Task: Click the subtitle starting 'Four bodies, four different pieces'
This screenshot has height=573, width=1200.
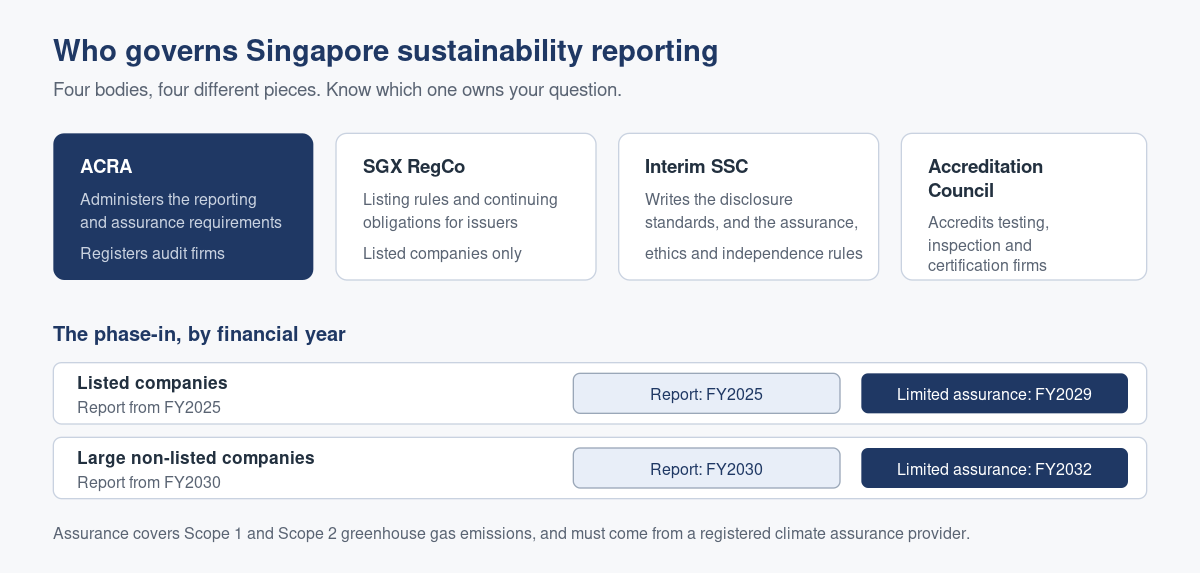Action: point(337,90)
